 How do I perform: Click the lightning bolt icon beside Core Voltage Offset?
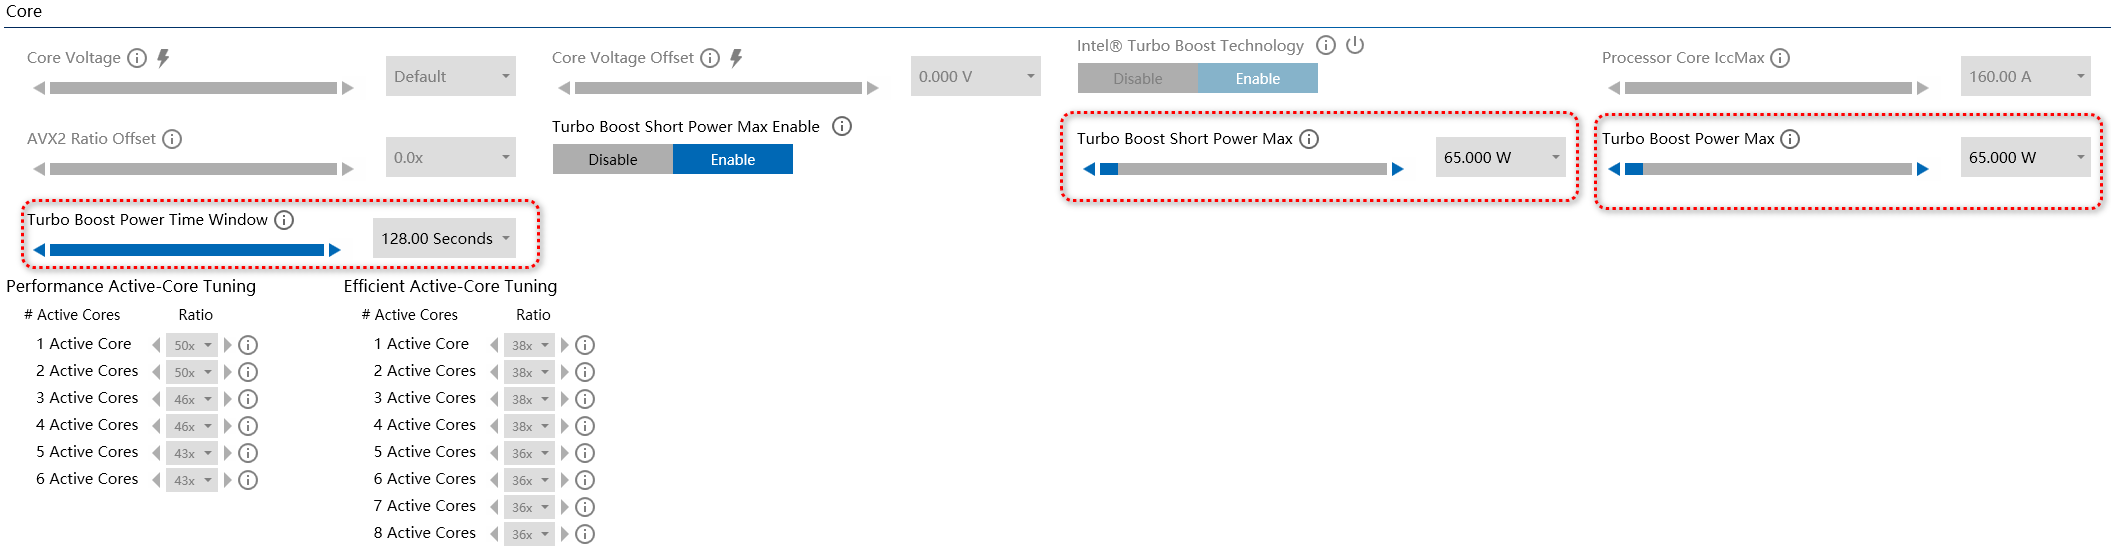click(736, 58)
